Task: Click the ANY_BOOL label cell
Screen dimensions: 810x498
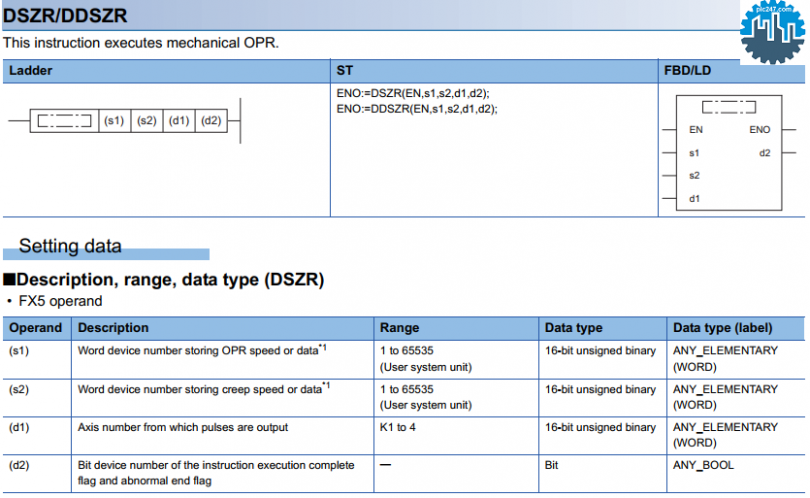Action: 703,465
